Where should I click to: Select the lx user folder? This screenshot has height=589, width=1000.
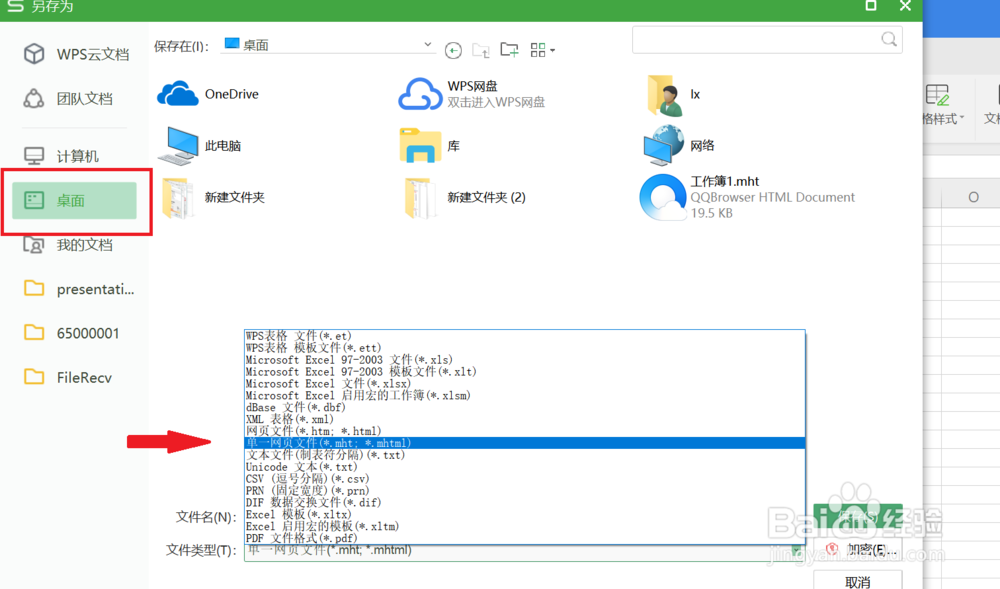coord(673,95)
